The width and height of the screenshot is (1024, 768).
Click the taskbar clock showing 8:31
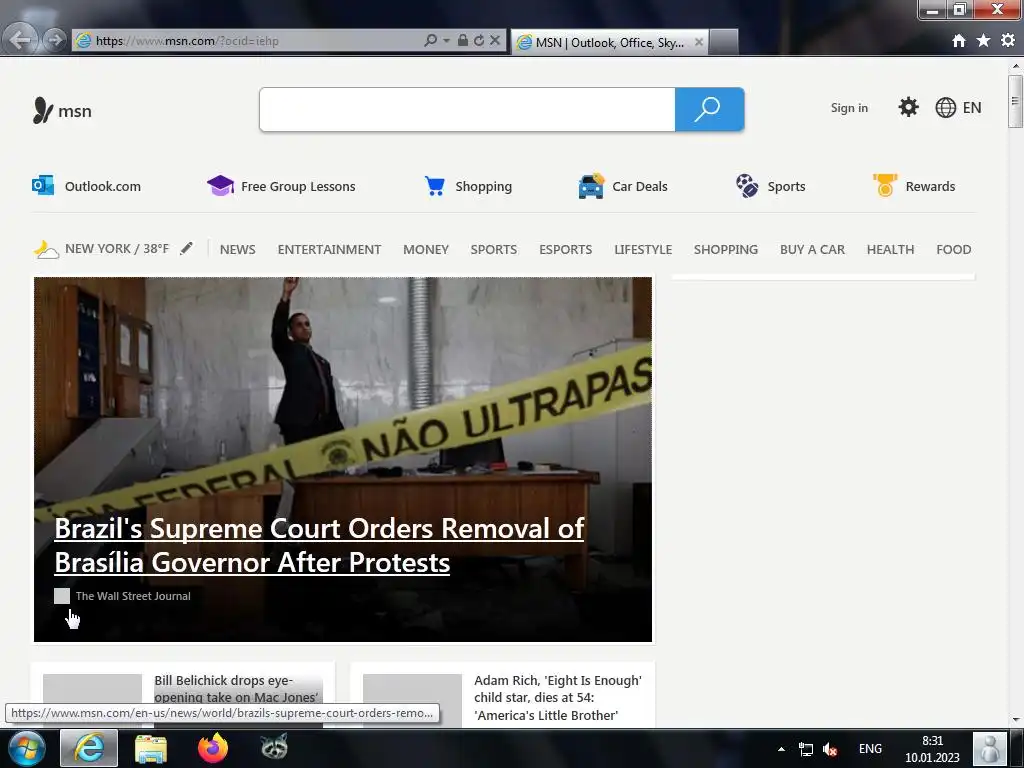tap(932, 749)
